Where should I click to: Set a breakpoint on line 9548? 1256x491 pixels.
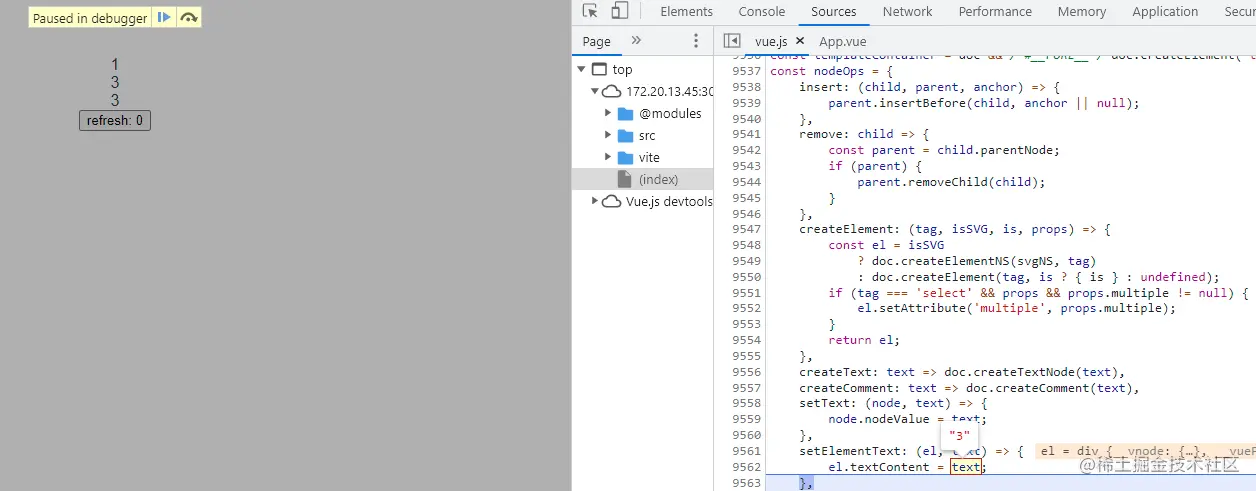coord(746,245)
